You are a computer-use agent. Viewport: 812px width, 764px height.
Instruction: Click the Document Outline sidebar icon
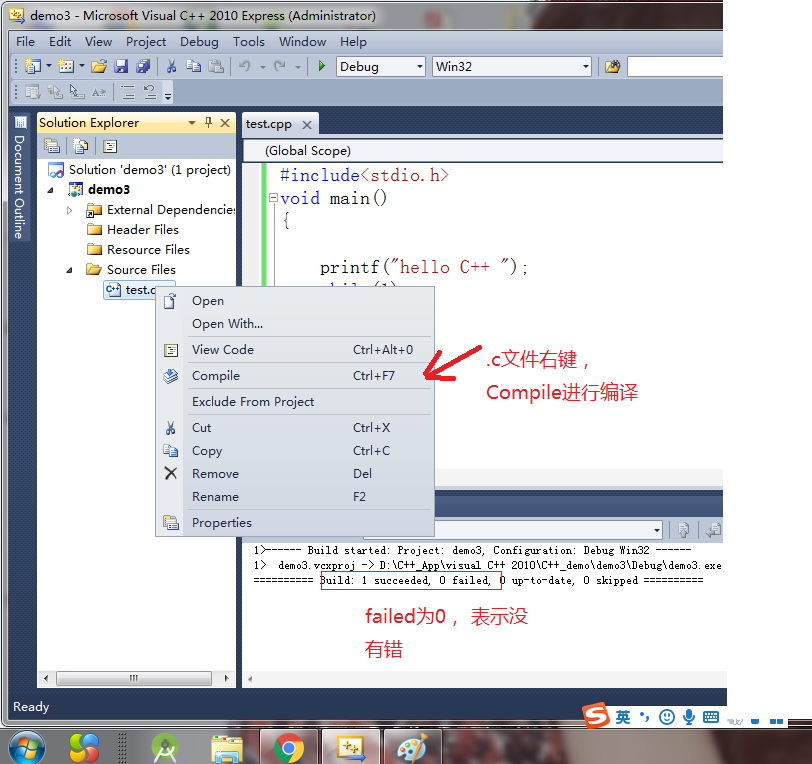click(20, 122)
